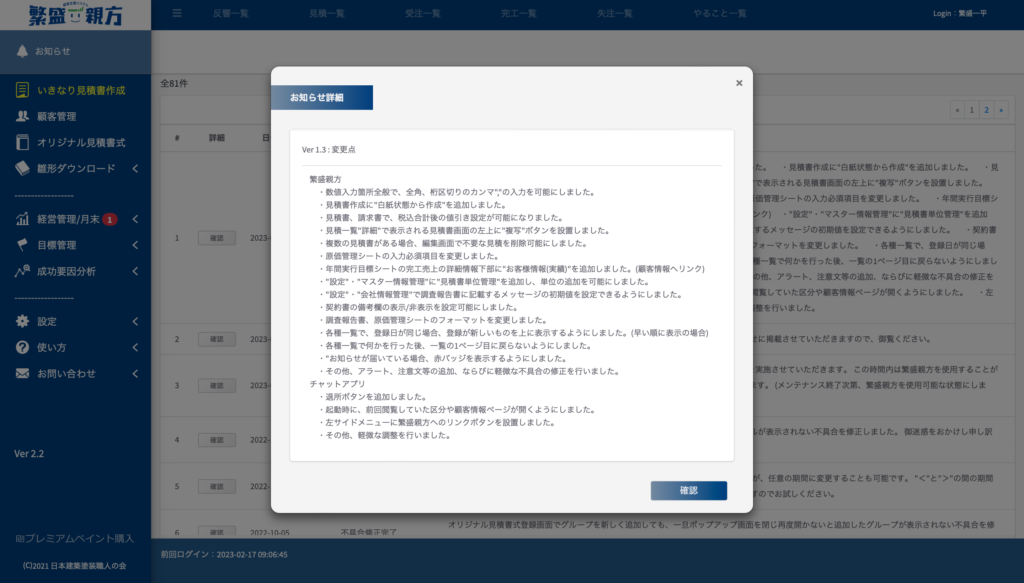
Task: Open オリジナル見積書式 sheet icon
Action: pyautogui.click(x=22, y=142)
